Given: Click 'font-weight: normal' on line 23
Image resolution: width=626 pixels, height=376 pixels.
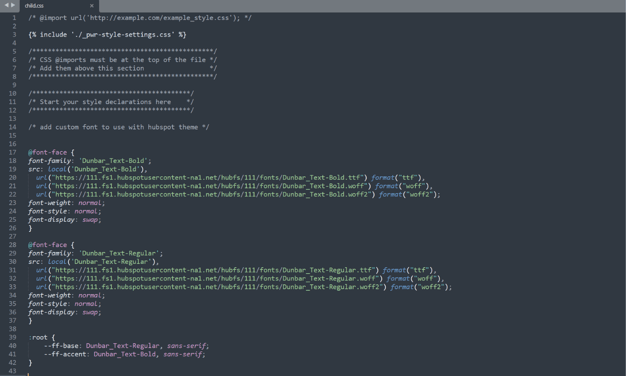Looking at the screenshot, I should (x=66, y=203).
